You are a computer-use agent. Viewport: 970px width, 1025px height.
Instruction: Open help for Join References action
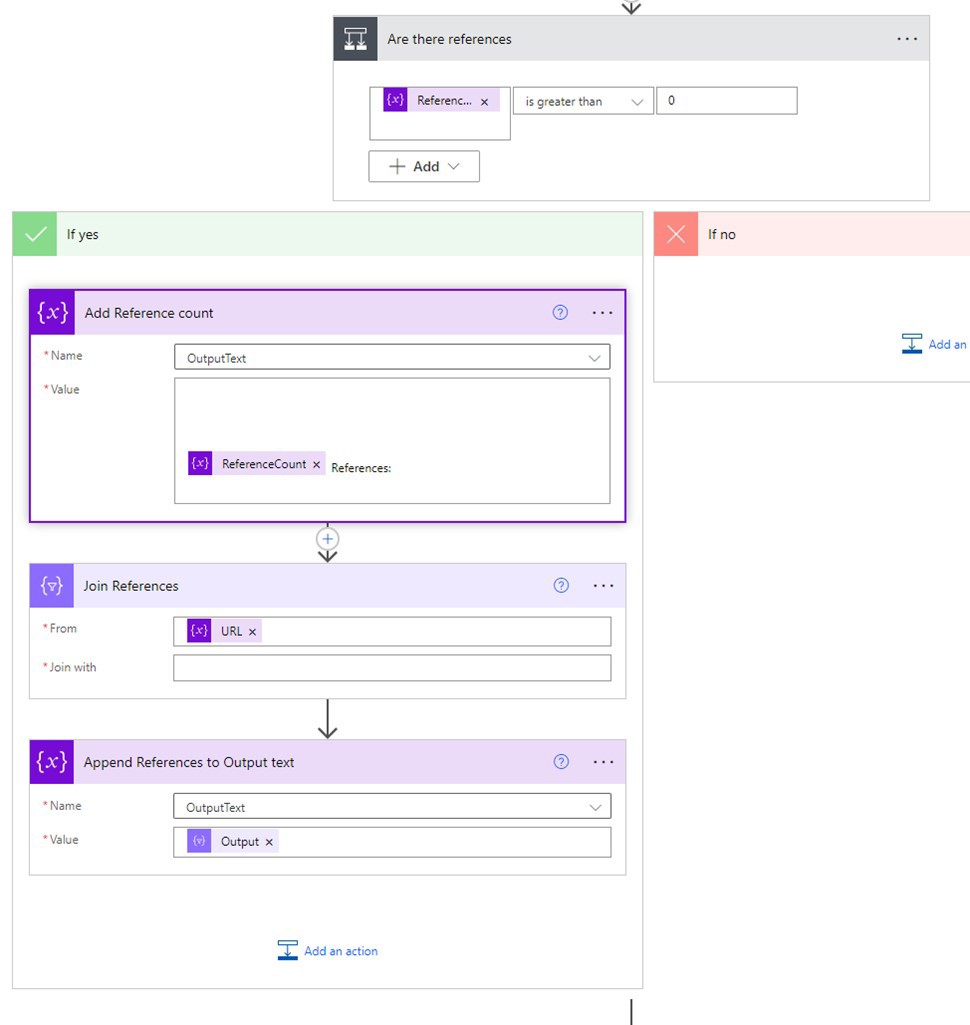(x=561, y=586)
